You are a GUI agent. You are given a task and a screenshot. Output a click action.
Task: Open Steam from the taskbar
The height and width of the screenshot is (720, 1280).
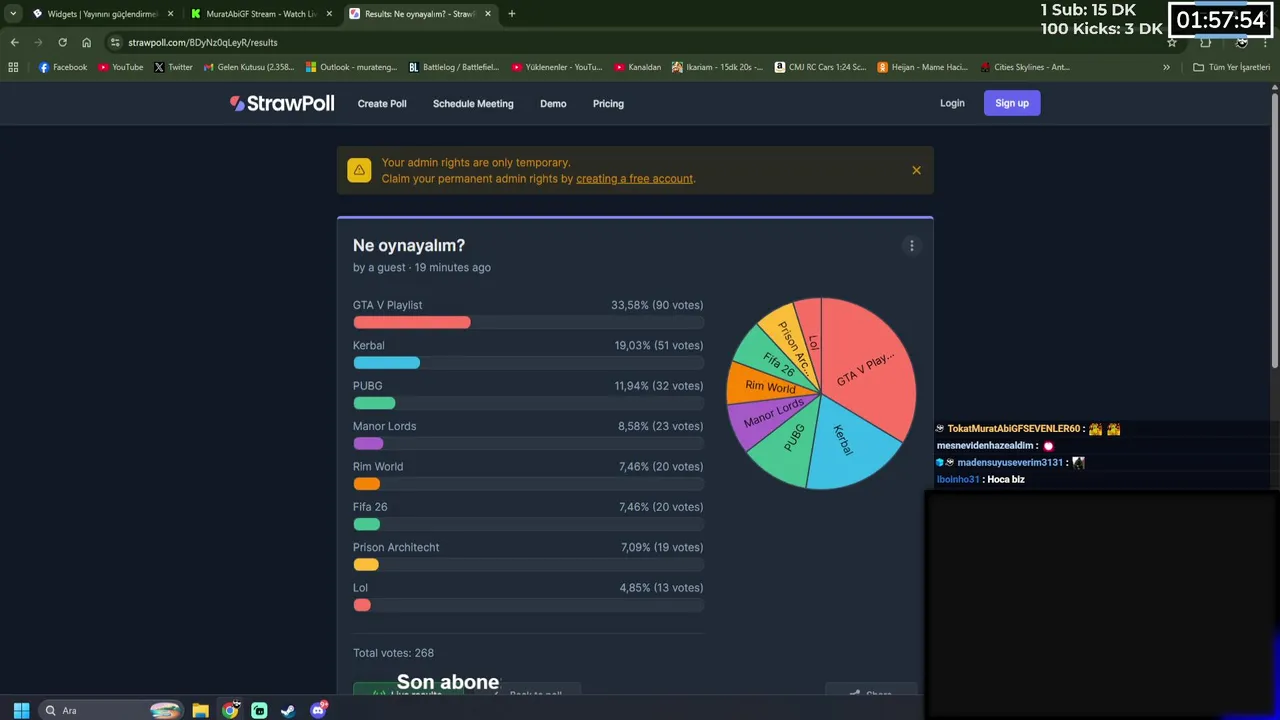coord(288,710)
